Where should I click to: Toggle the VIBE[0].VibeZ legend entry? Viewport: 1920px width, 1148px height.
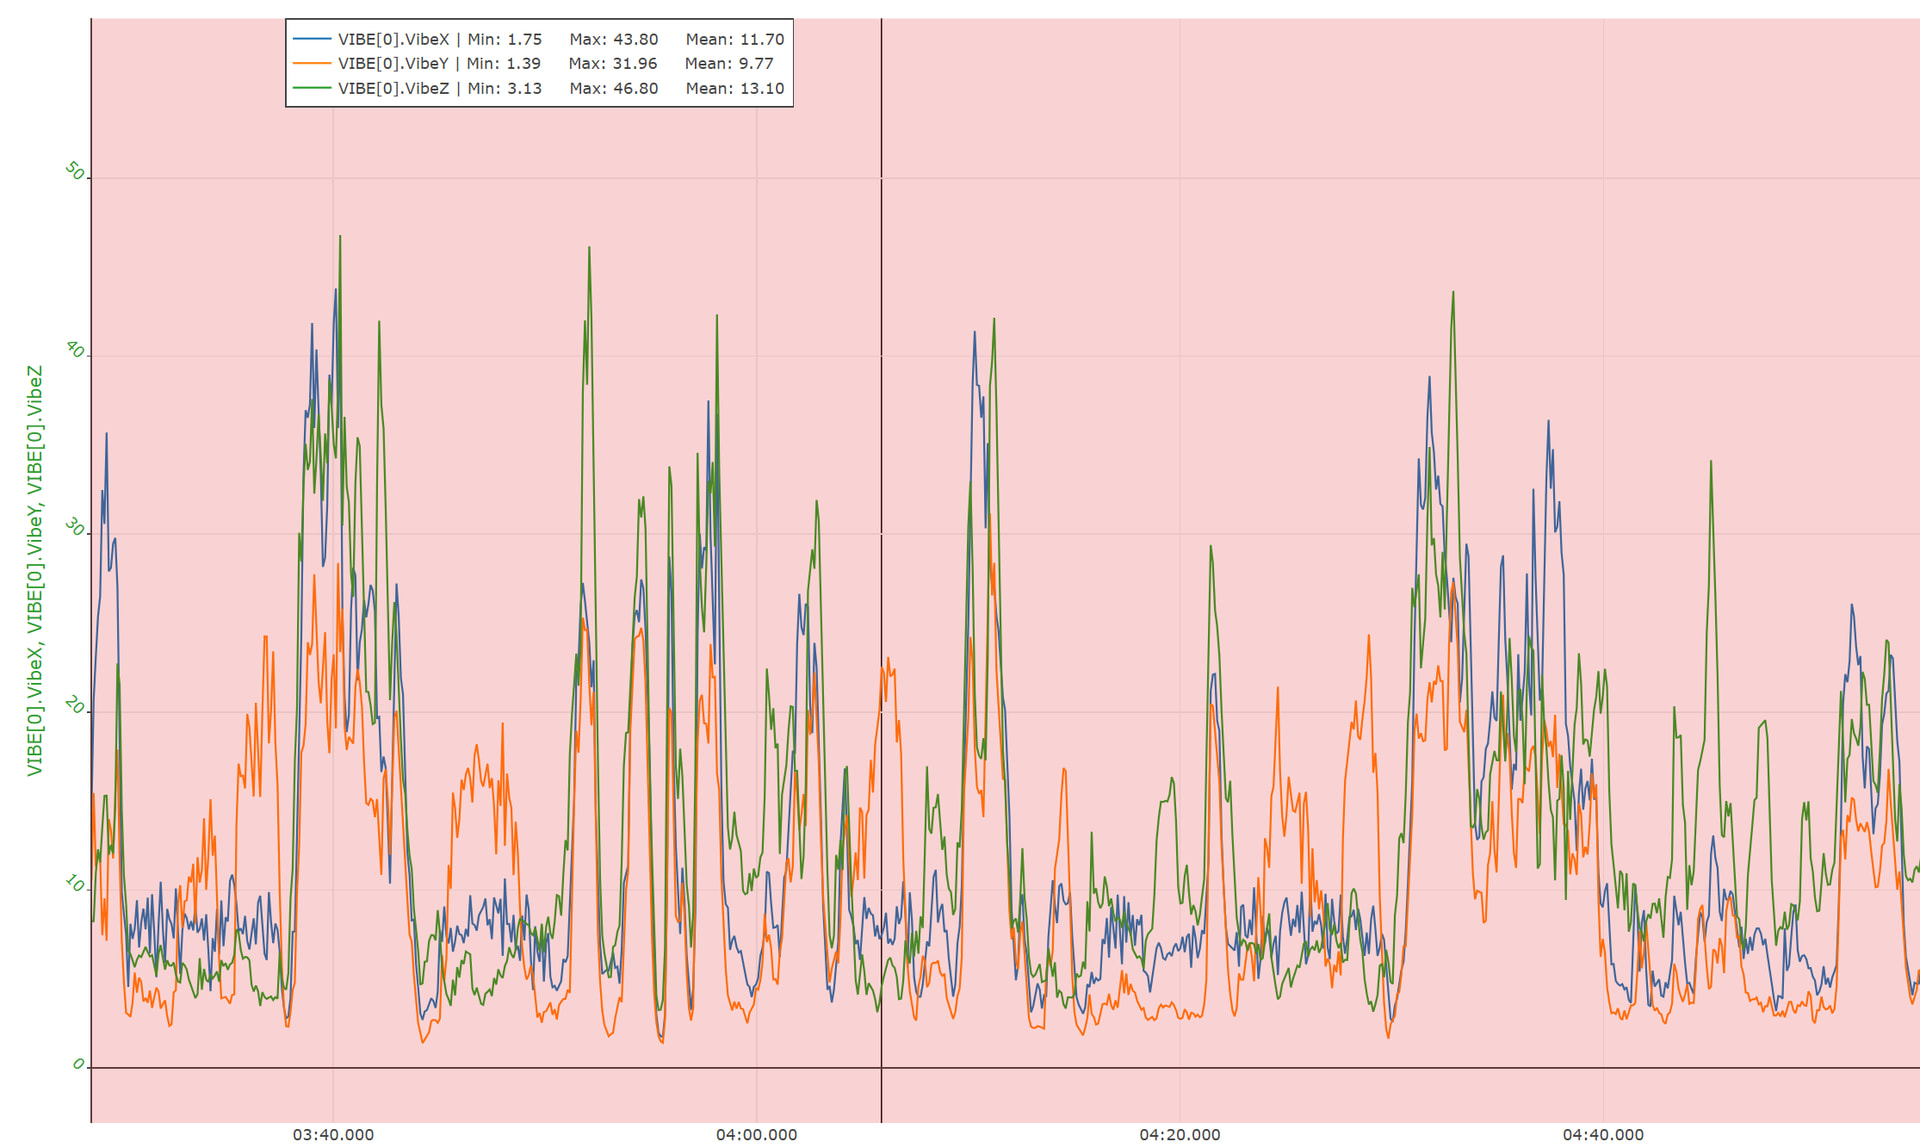tap(394, 88)
